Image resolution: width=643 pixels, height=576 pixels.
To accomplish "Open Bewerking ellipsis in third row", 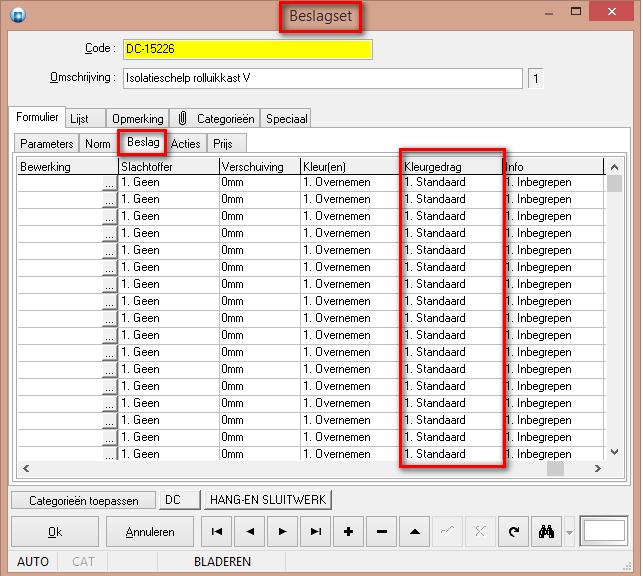I will click(109, 218).
